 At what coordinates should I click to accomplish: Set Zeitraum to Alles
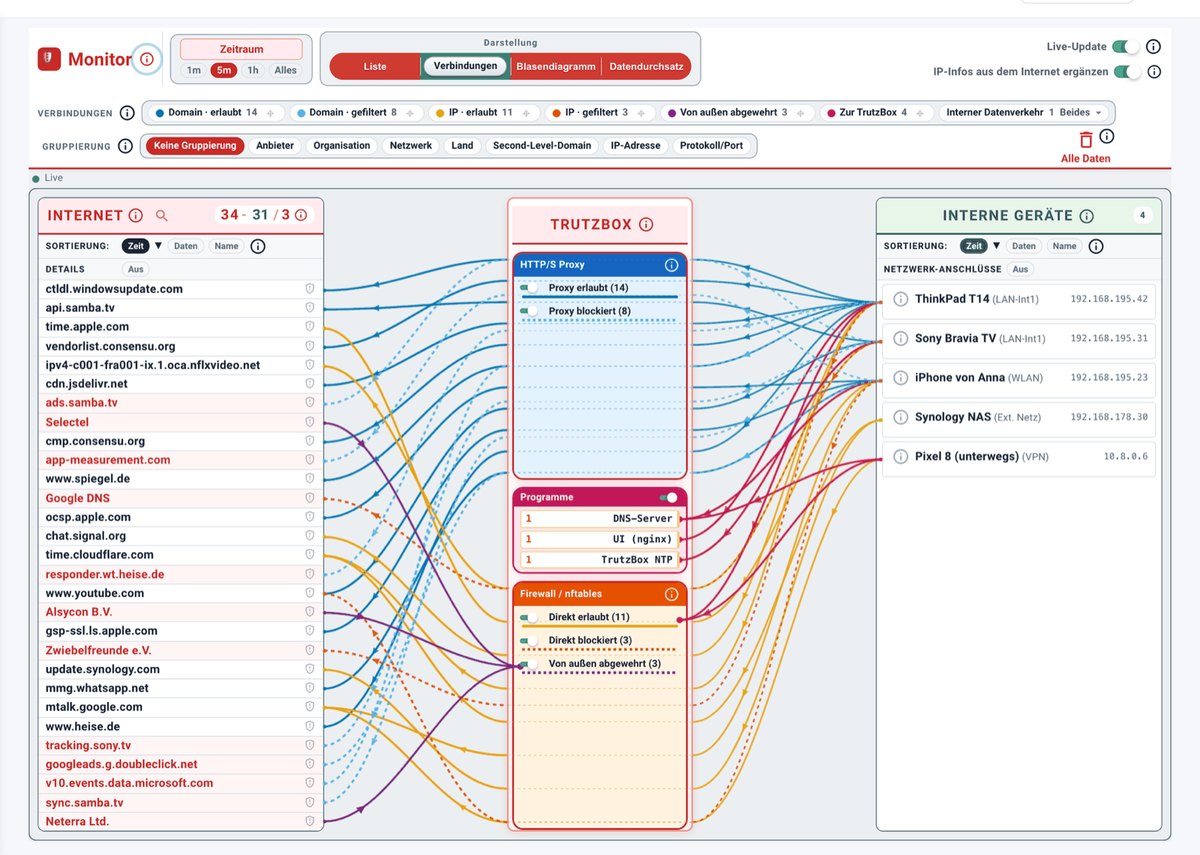pyautogui.click(x=286, y=71)
